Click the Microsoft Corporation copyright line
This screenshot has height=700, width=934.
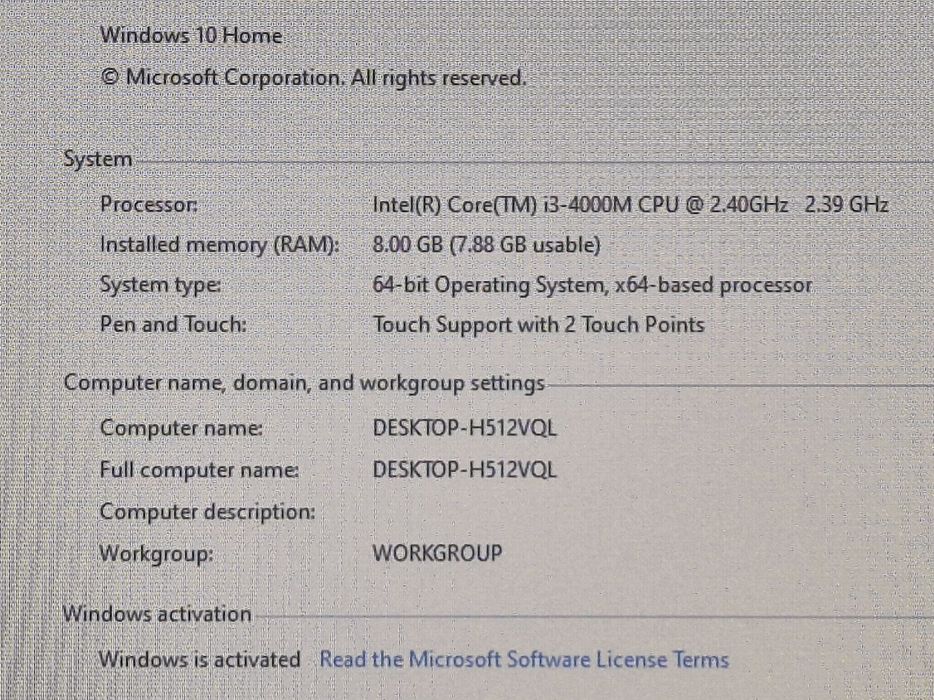click(x=313, y=77)
